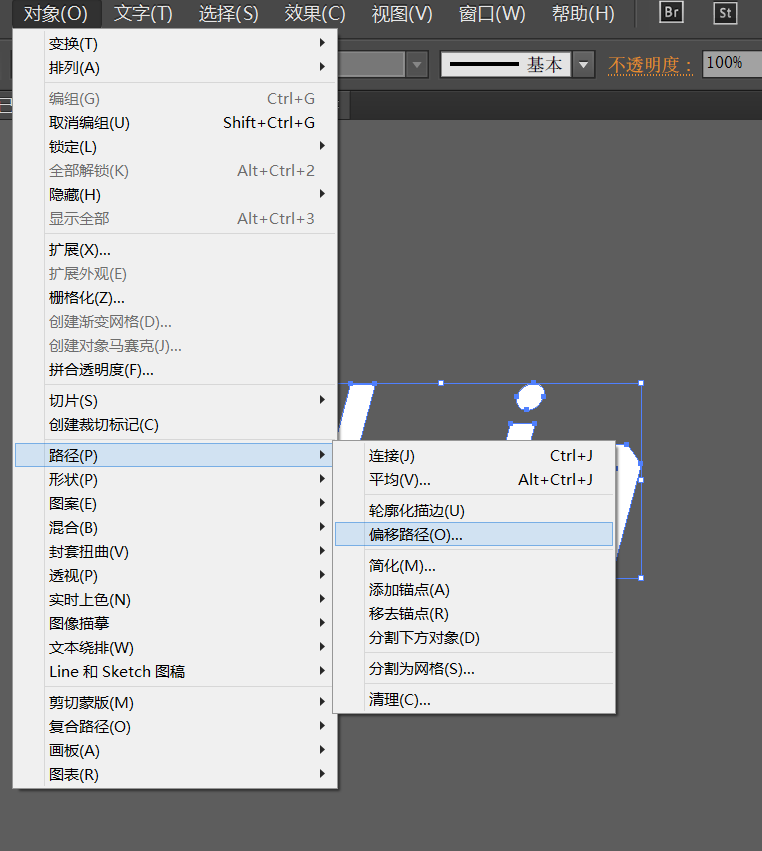Choose 栅格化(Z)... menu item

point(176,297)
